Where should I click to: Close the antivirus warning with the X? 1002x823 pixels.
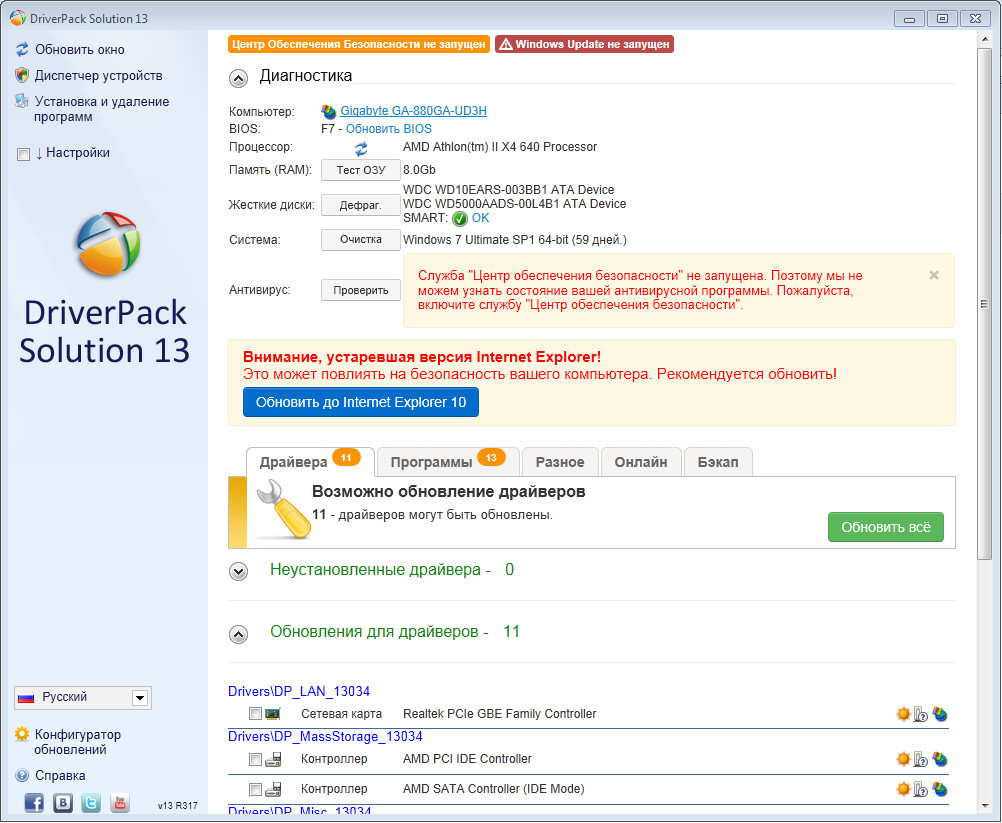click(x=934, y=275)
